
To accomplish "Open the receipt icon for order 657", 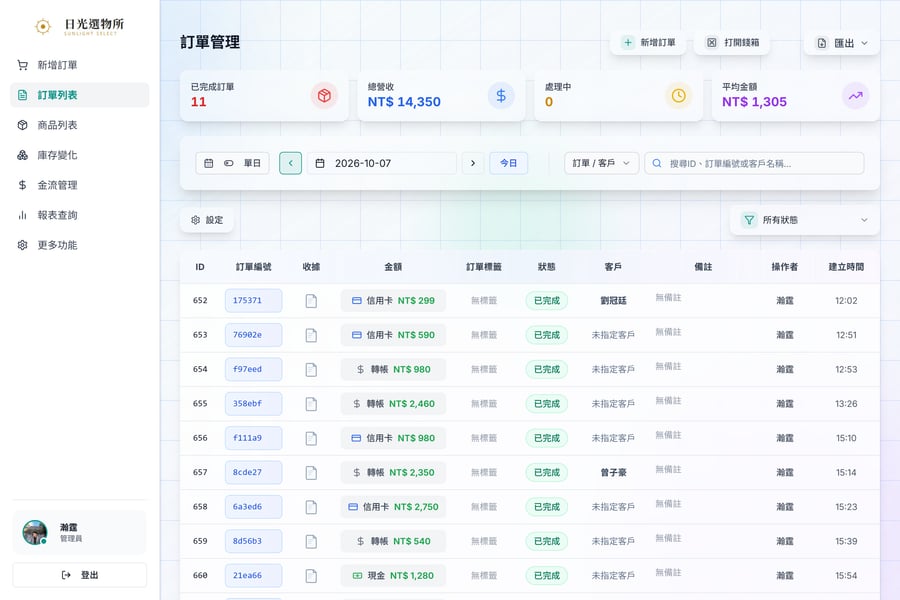I will tap(311, 473).
